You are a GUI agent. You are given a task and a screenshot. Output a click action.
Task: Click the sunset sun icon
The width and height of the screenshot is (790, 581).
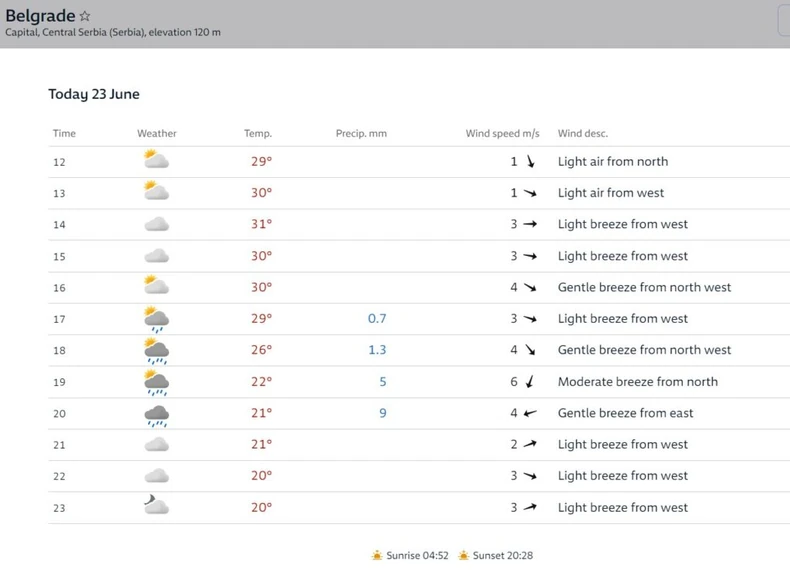(x=464, y=556)
